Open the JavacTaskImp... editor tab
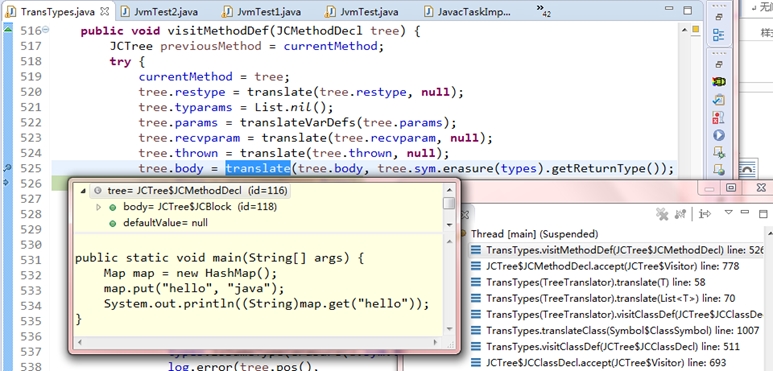Screen dimensions: 773x371 click(468, 11)
